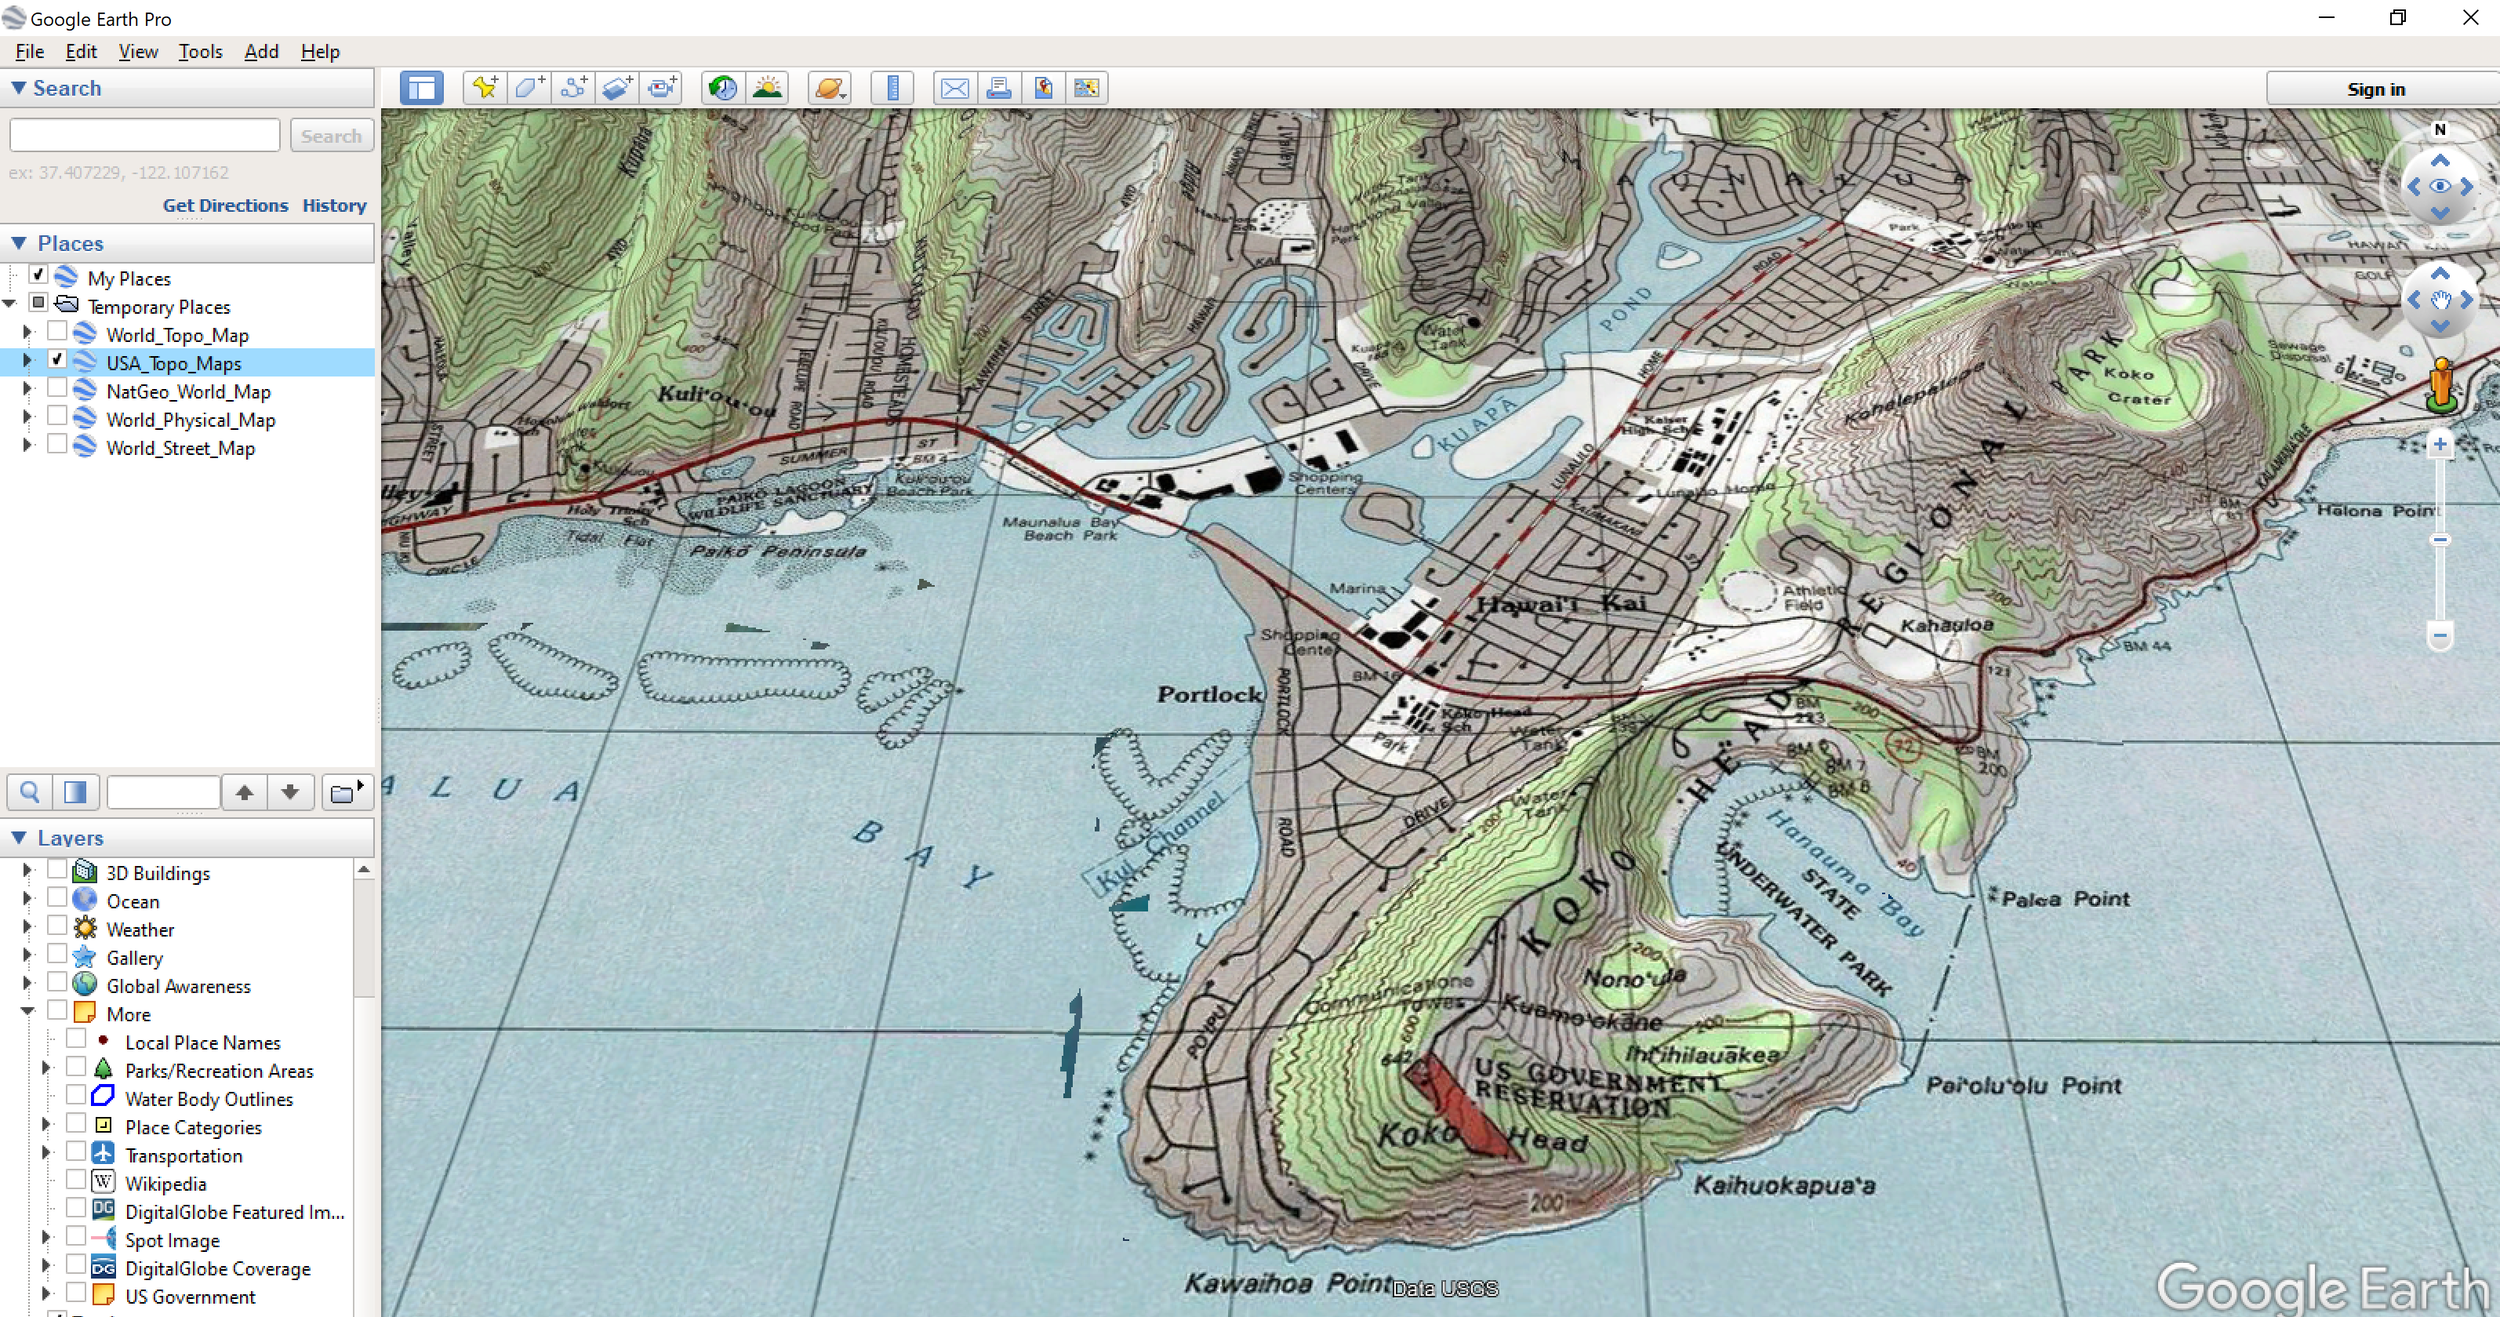Viewport: 2500px width, 1317px height.
Task: Uncheck the USA_Topo_Maps layer
Action: 58,360
